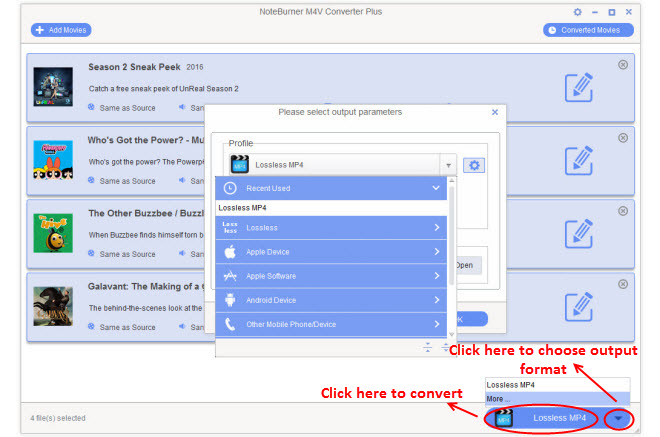Click Season 2 Sneak Peek title
This screenshot has width=660, height=437.
[x=134, y=67]
